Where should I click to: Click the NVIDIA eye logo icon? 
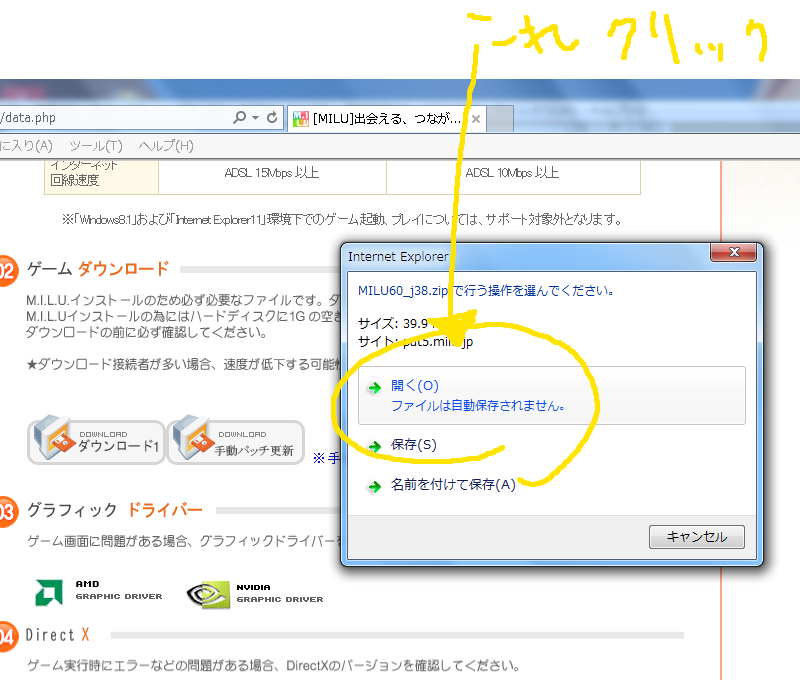208,594
